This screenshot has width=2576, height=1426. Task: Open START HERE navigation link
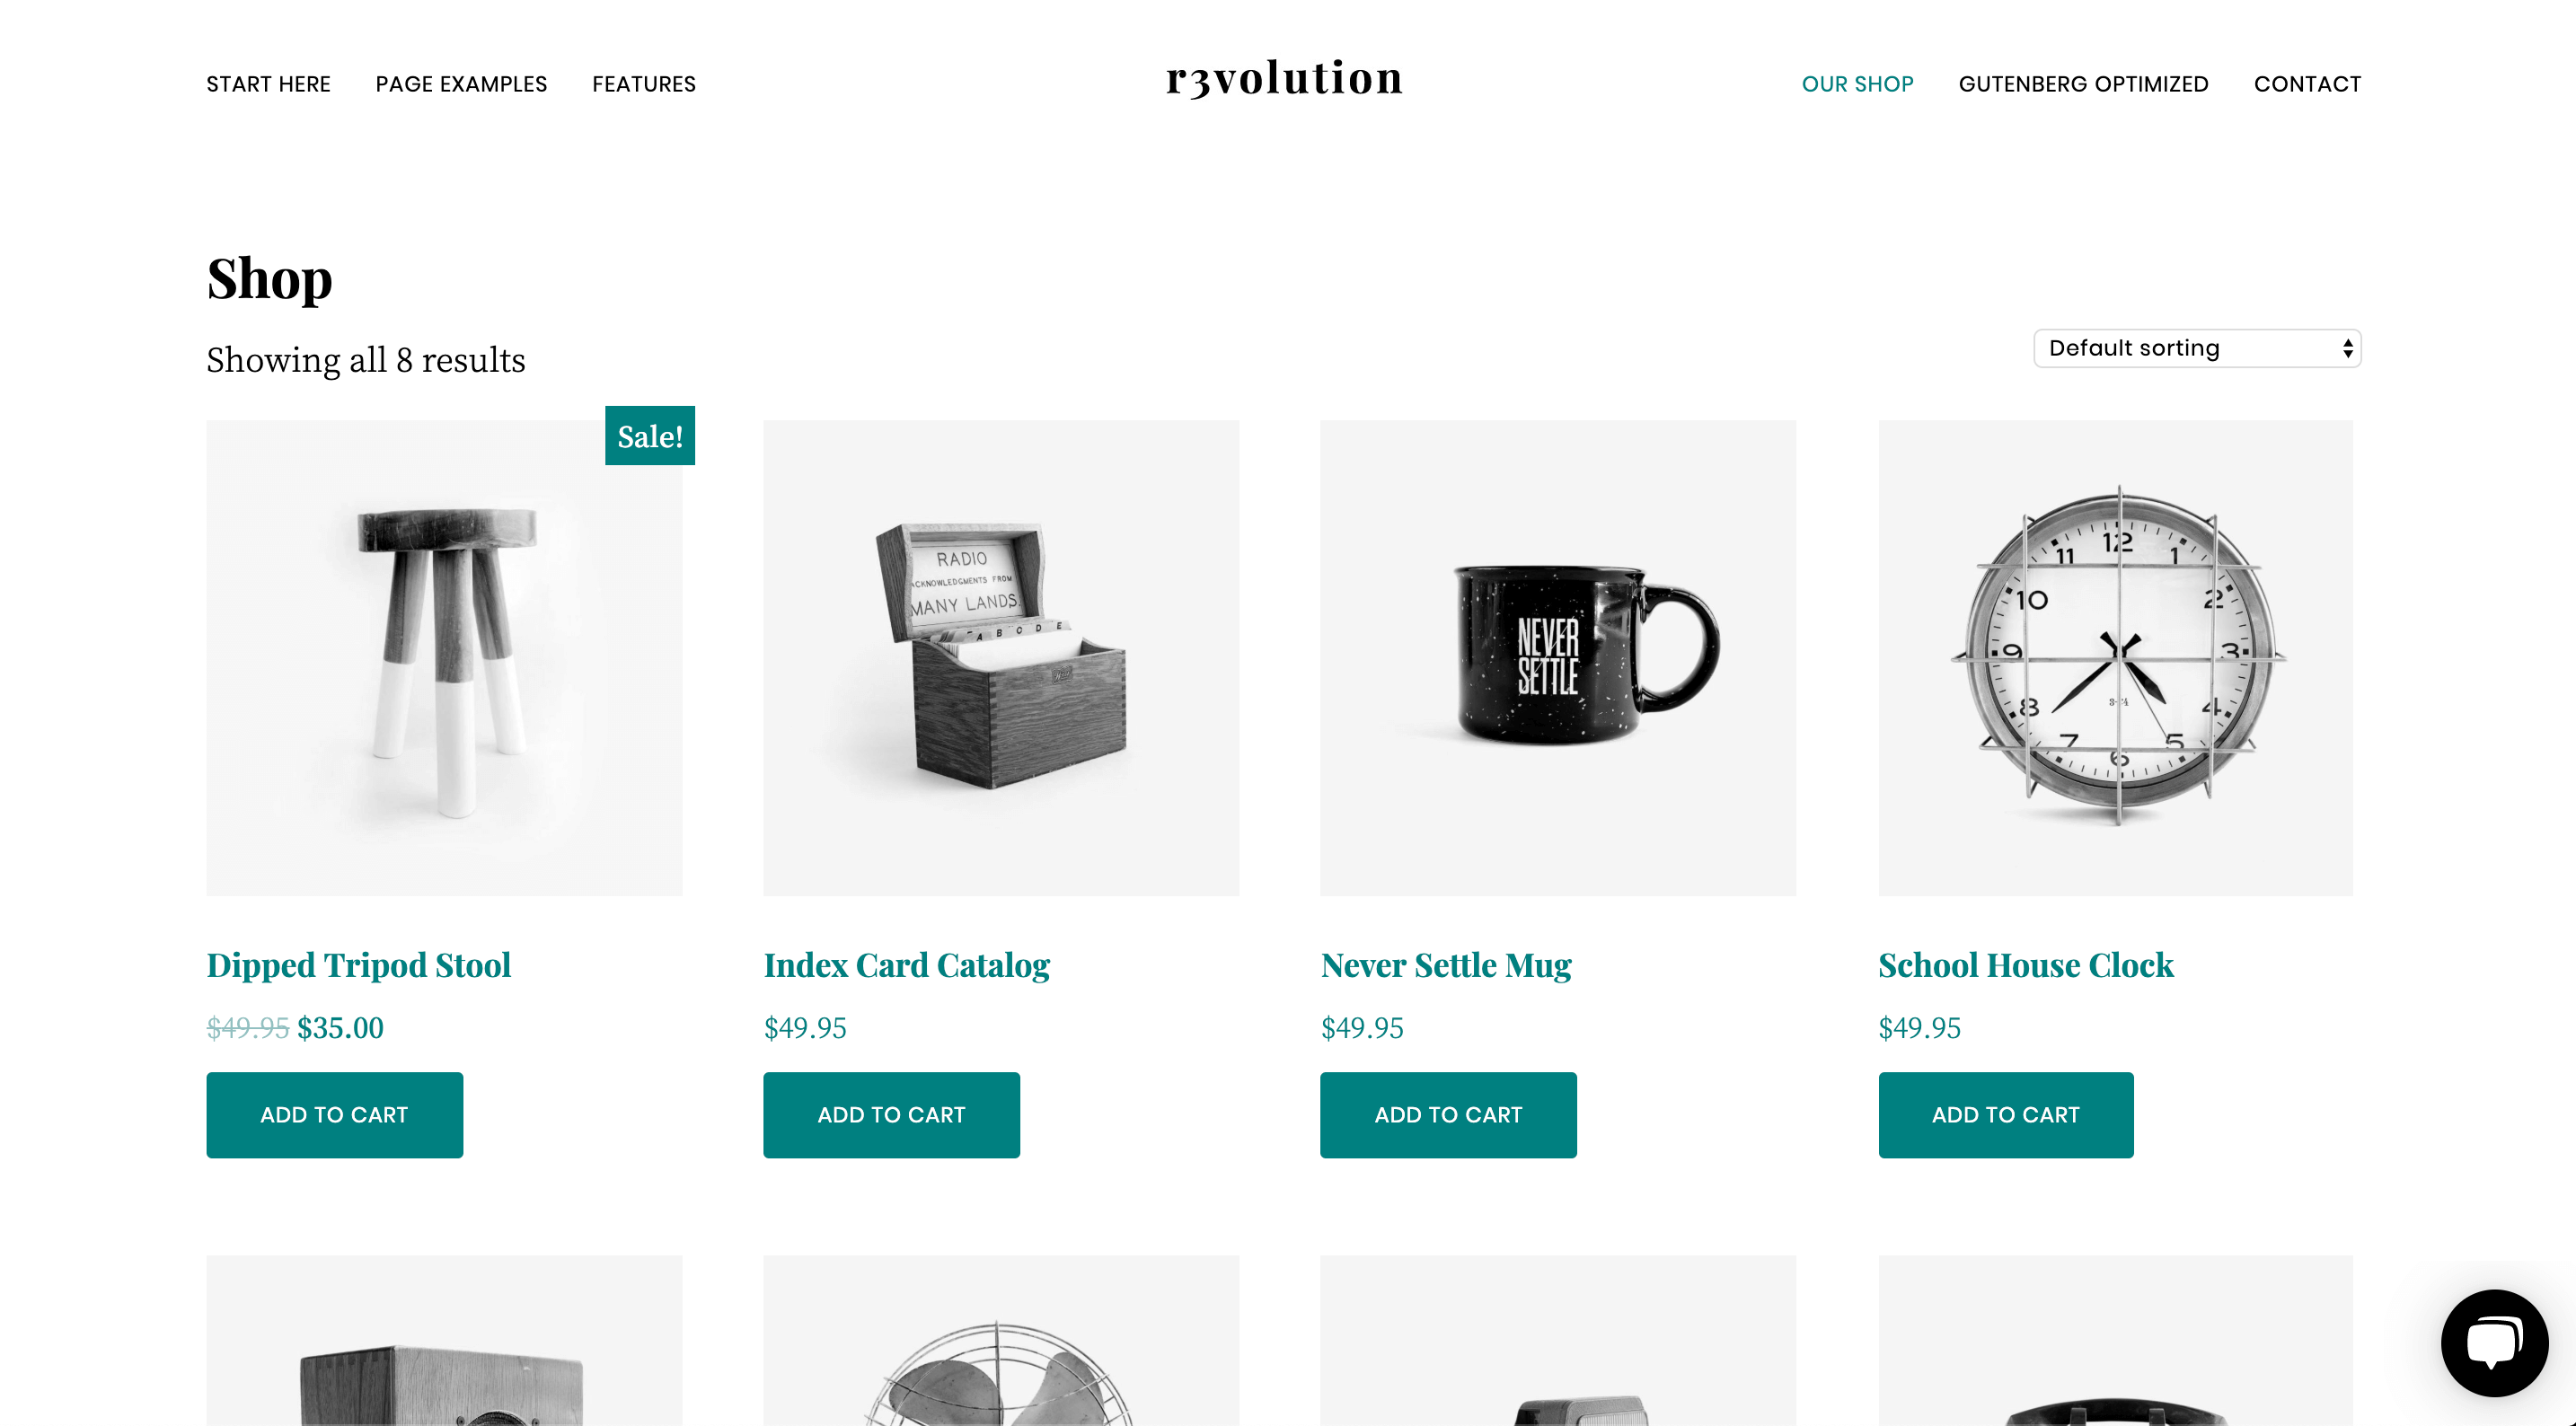point(269,83)
